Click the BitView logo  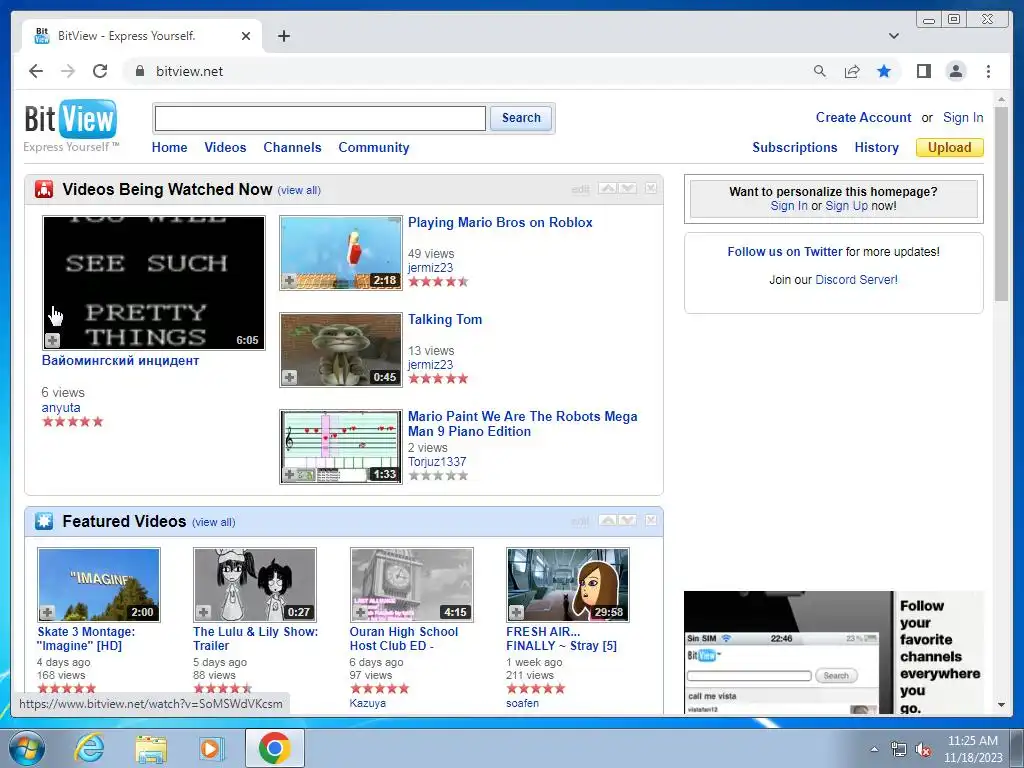[x=71, y=125]
